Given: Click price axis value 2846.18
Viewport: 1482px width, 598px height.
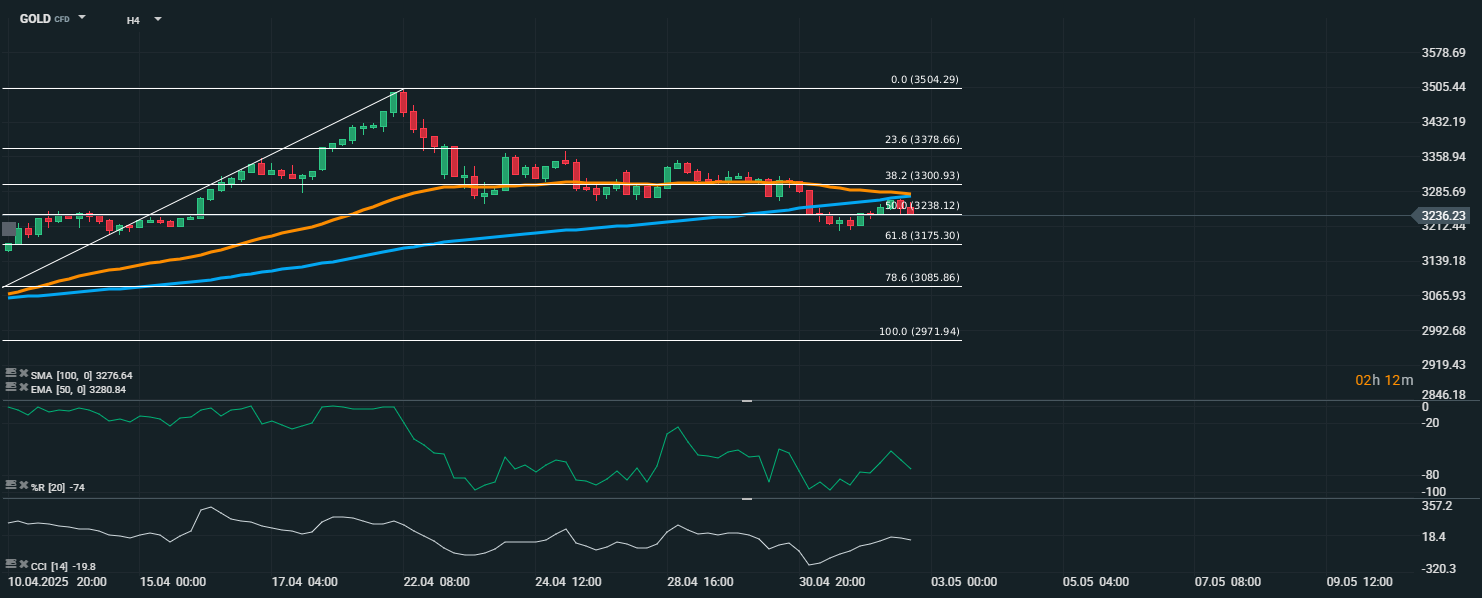Looking at the screenshot, I should (1443, 396).
